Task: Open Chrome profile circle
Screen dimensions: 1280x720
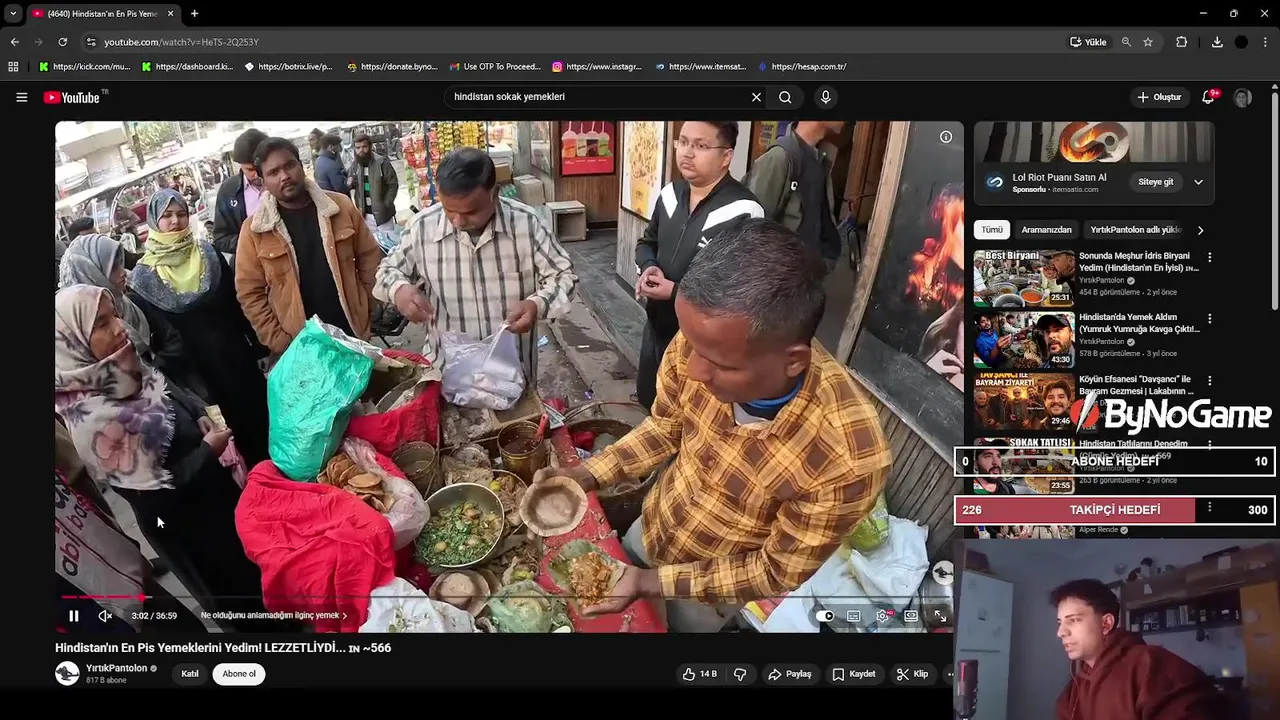Action: (1241, 42)
